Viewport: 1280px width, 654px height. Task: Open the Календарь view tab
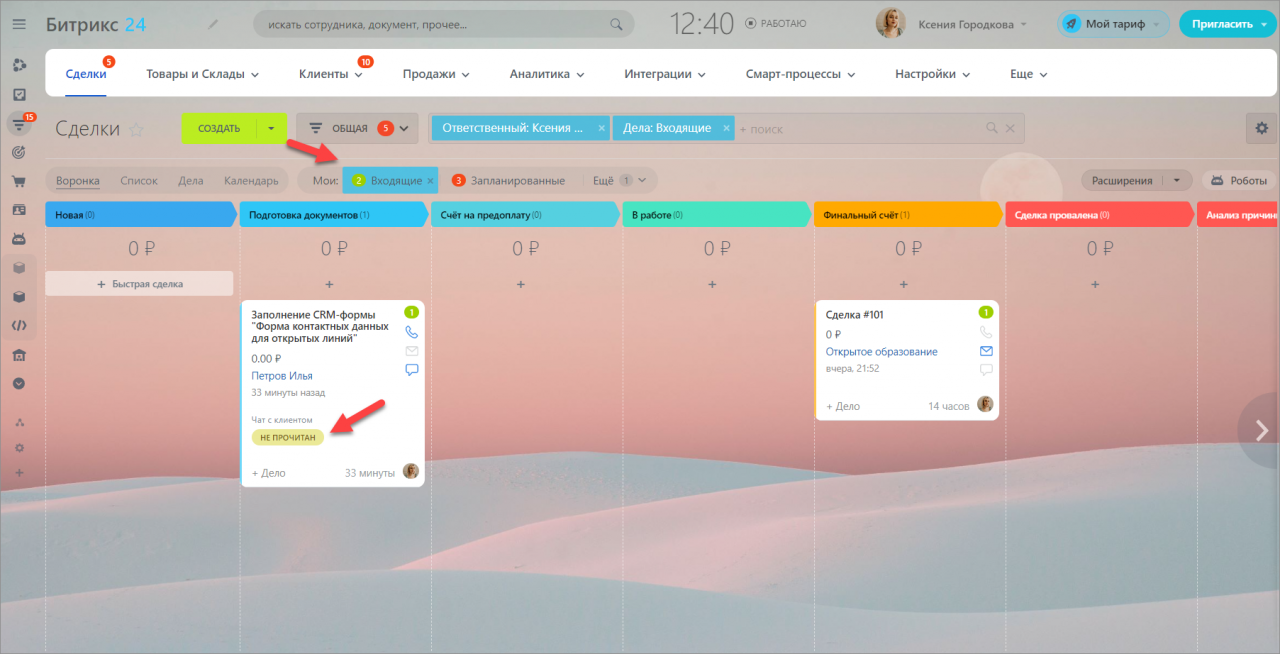pyautogui.click(x=251, y=181)
